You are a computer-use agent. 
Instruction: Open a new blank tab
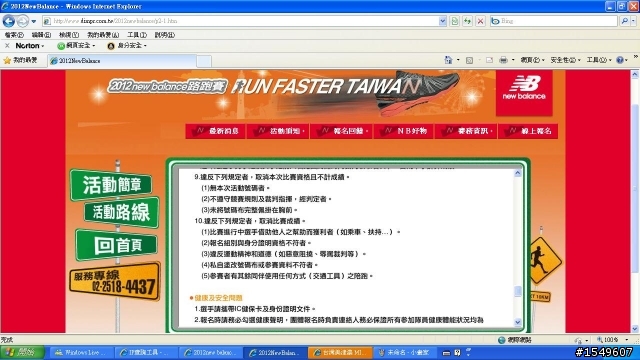tap(204, 61)
